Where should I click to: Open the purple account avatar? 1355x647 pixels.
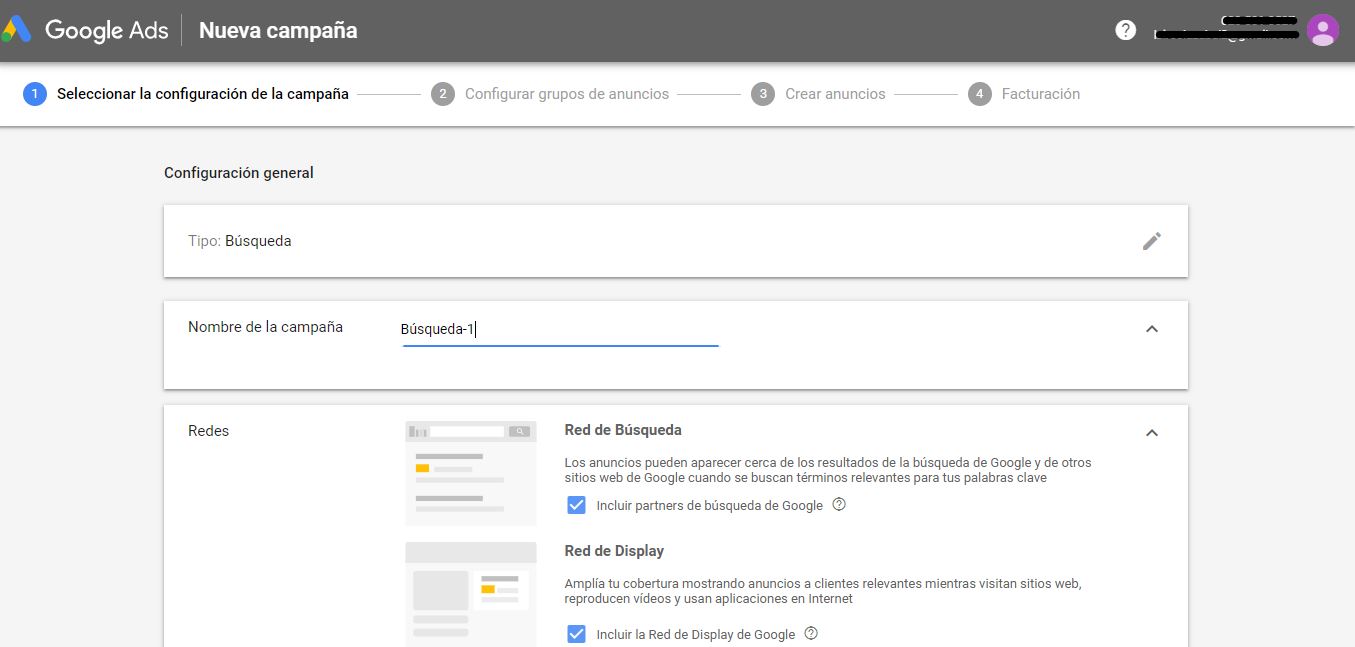pos(1322,30)
